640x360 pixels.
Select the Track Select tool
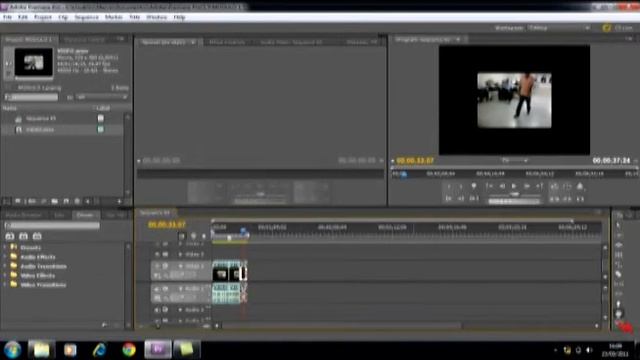pos(618,235)
